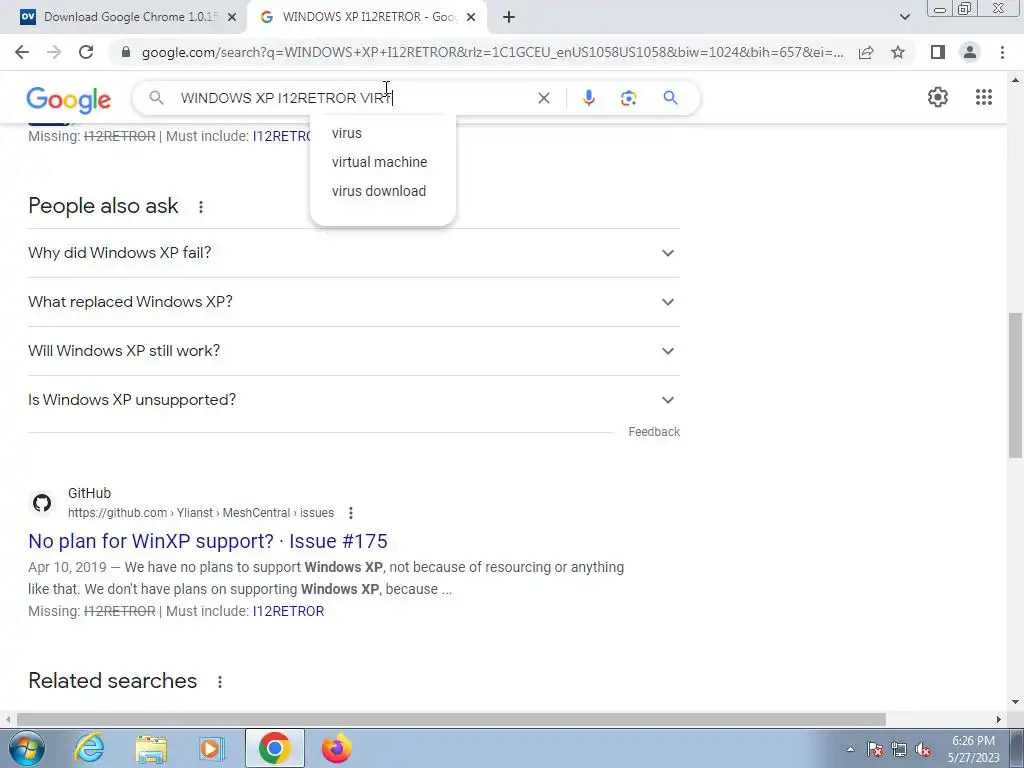
Task: Open the GitHub favicon result
Action: 42,503
